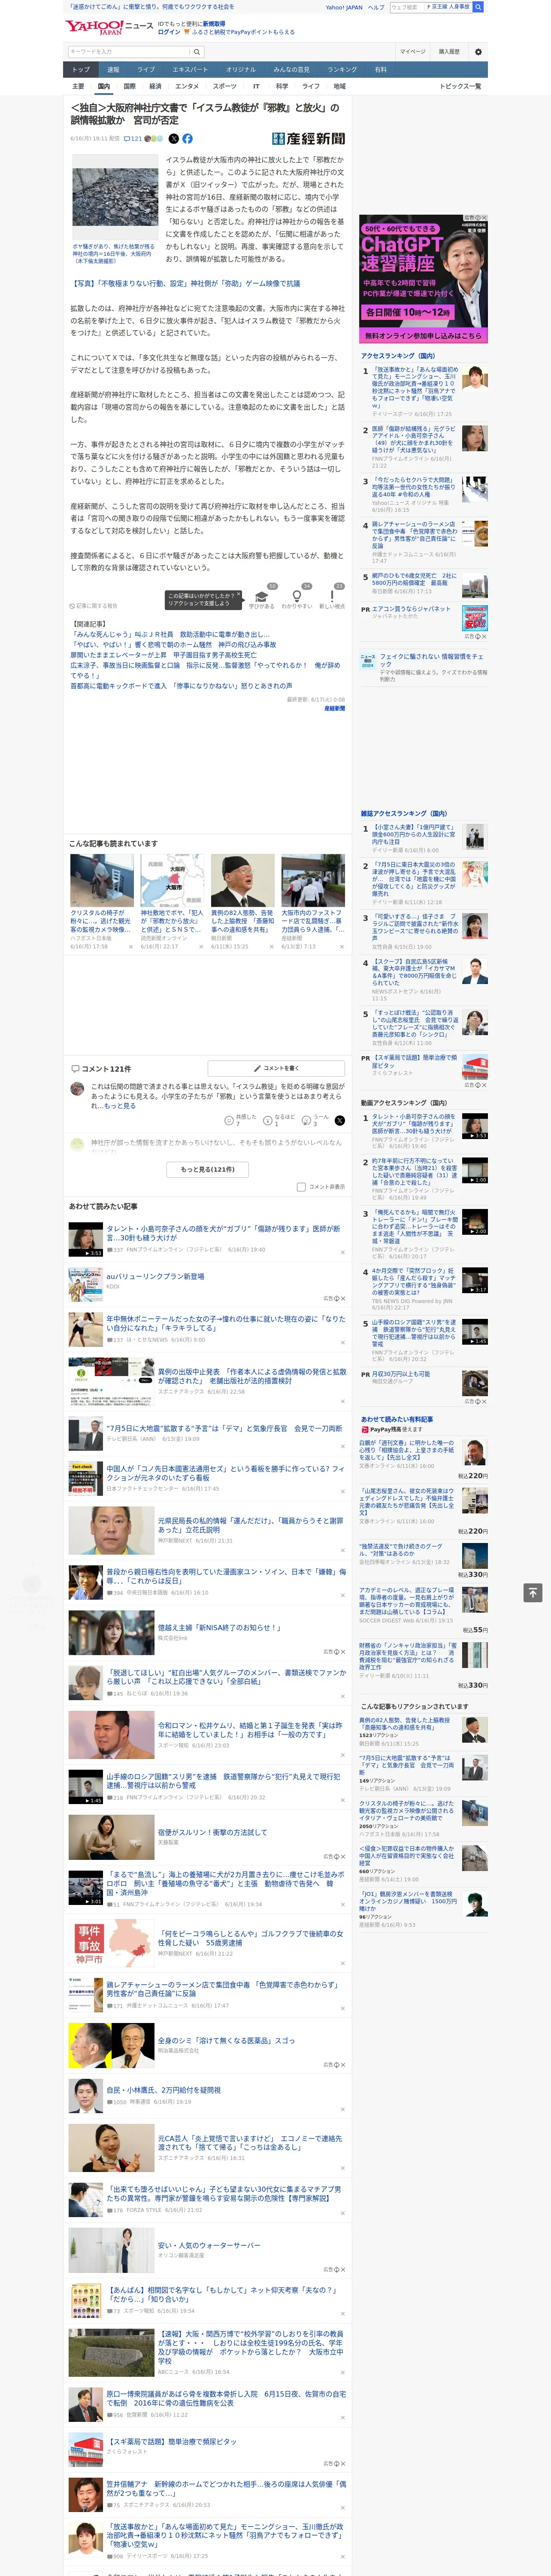Viewport: 551px width, 2576px height.
Task: Open トップ tab in main navigation
Action: point(81,70)
